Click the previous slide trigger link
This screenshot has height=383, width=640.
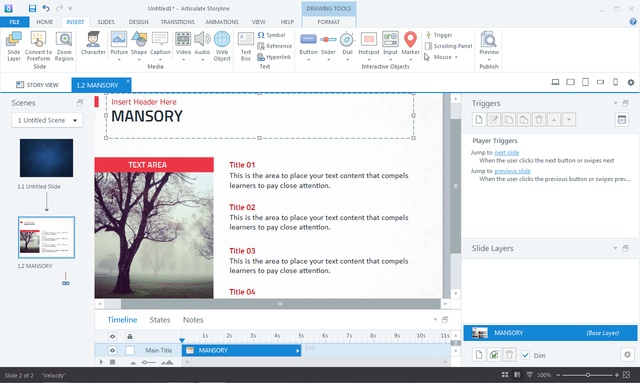tap(512, 171)
